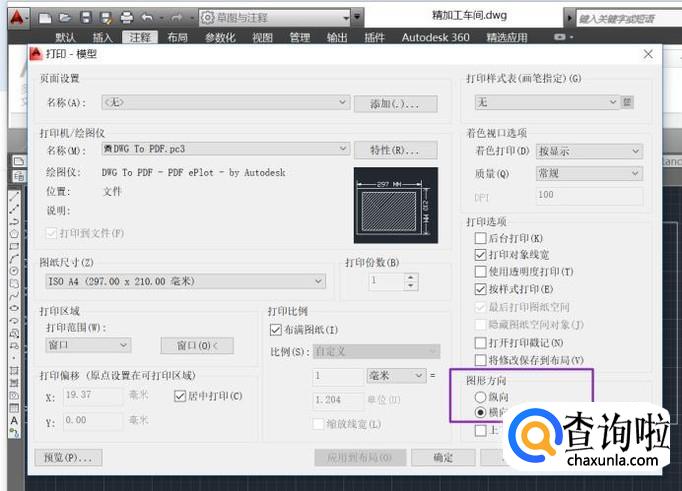Enable 打开打印戳记 checkbox
The height and width of the screenshot is (491, 682).
coord(480,343)
